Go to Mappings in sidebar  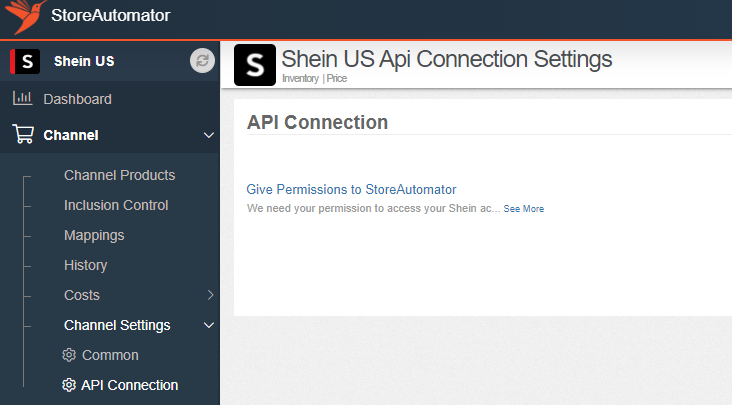[x=94, y=235]
